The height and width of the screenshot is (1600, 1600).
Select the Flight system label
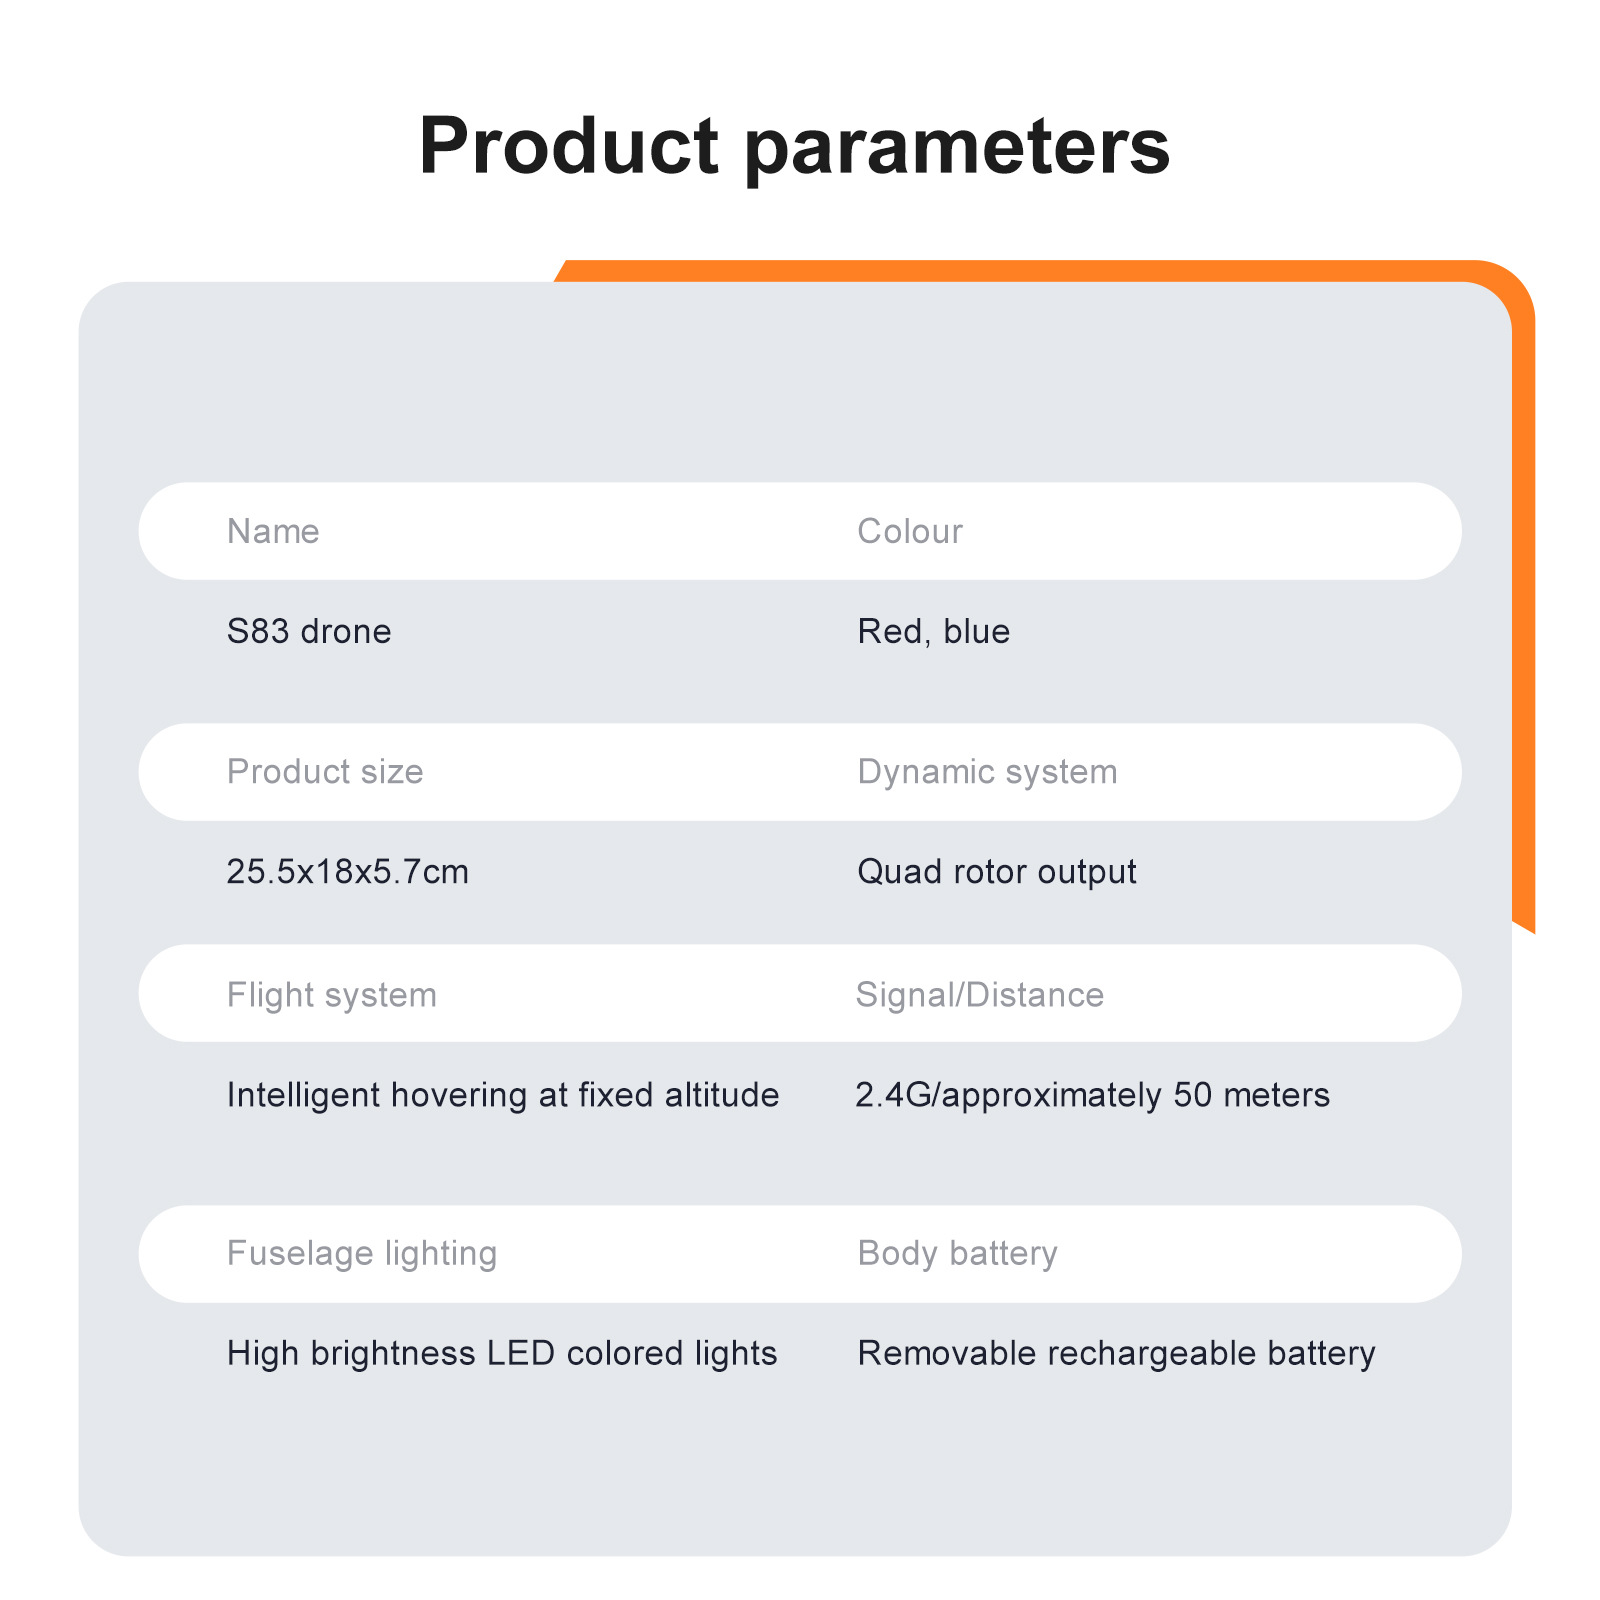click(x=332, y=995)
